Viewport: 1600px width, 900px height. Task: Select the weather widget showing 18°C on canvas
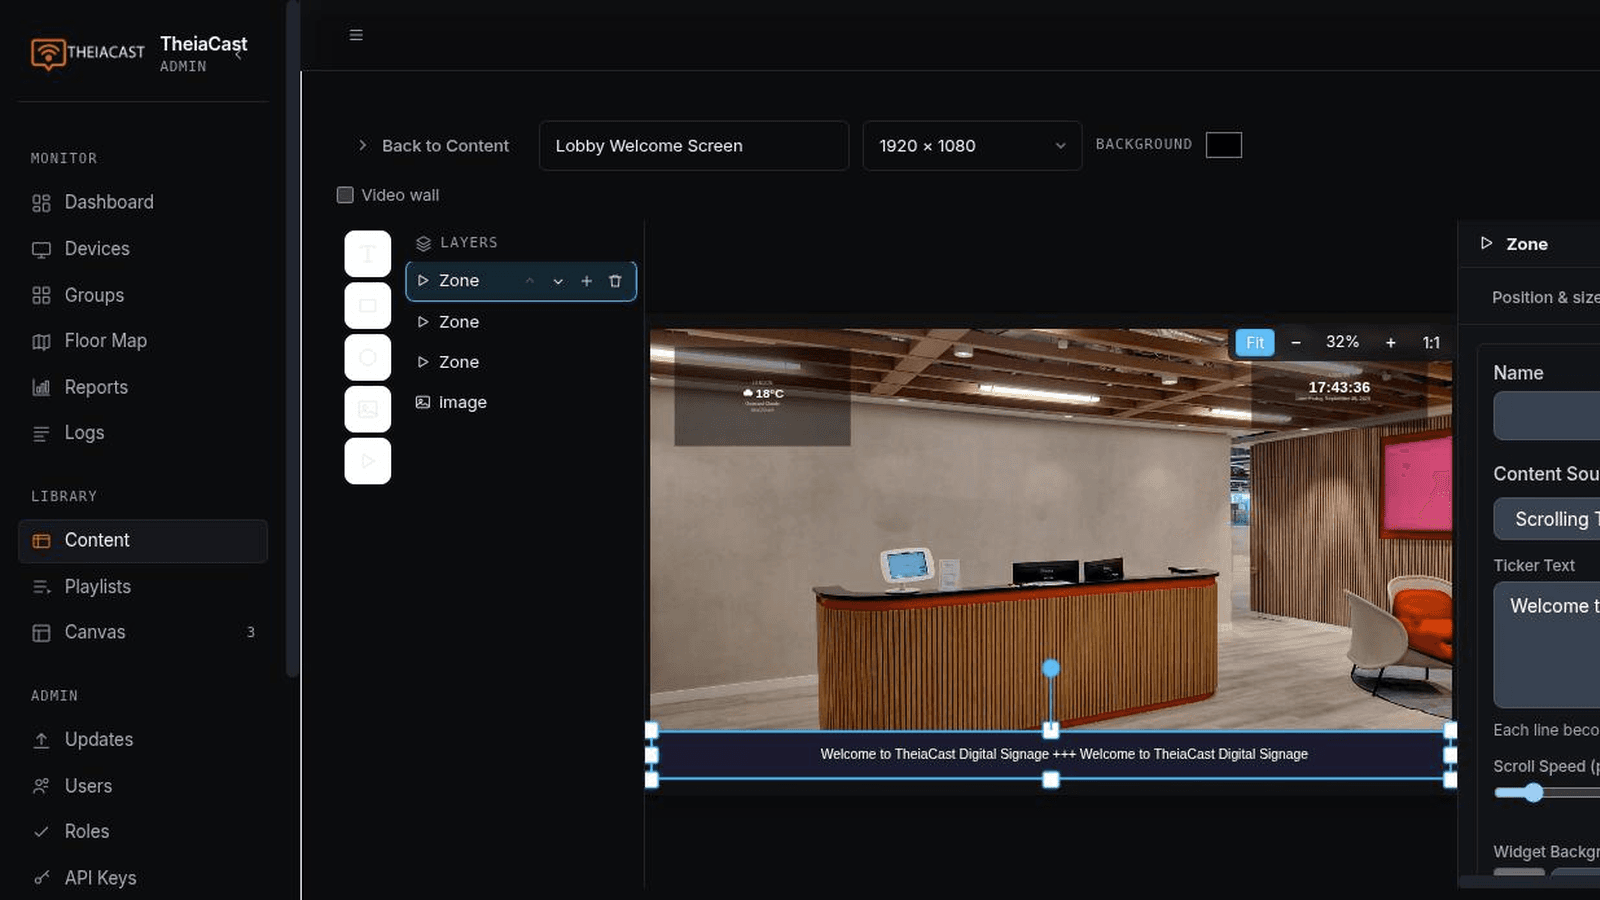[763, 397]
